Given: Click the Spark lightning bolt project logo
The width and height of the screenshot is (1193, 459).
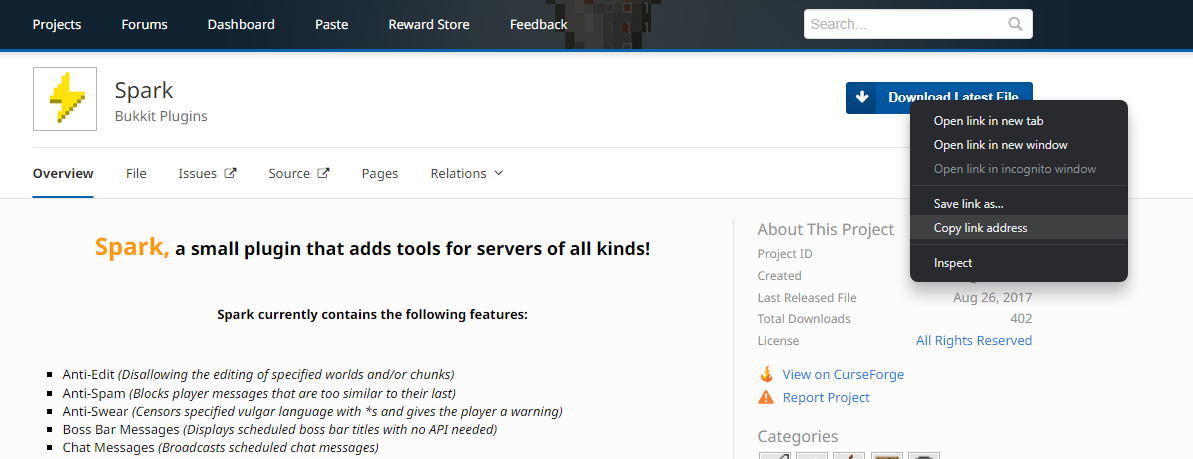Looking at the screenshot, I should 65,99.
